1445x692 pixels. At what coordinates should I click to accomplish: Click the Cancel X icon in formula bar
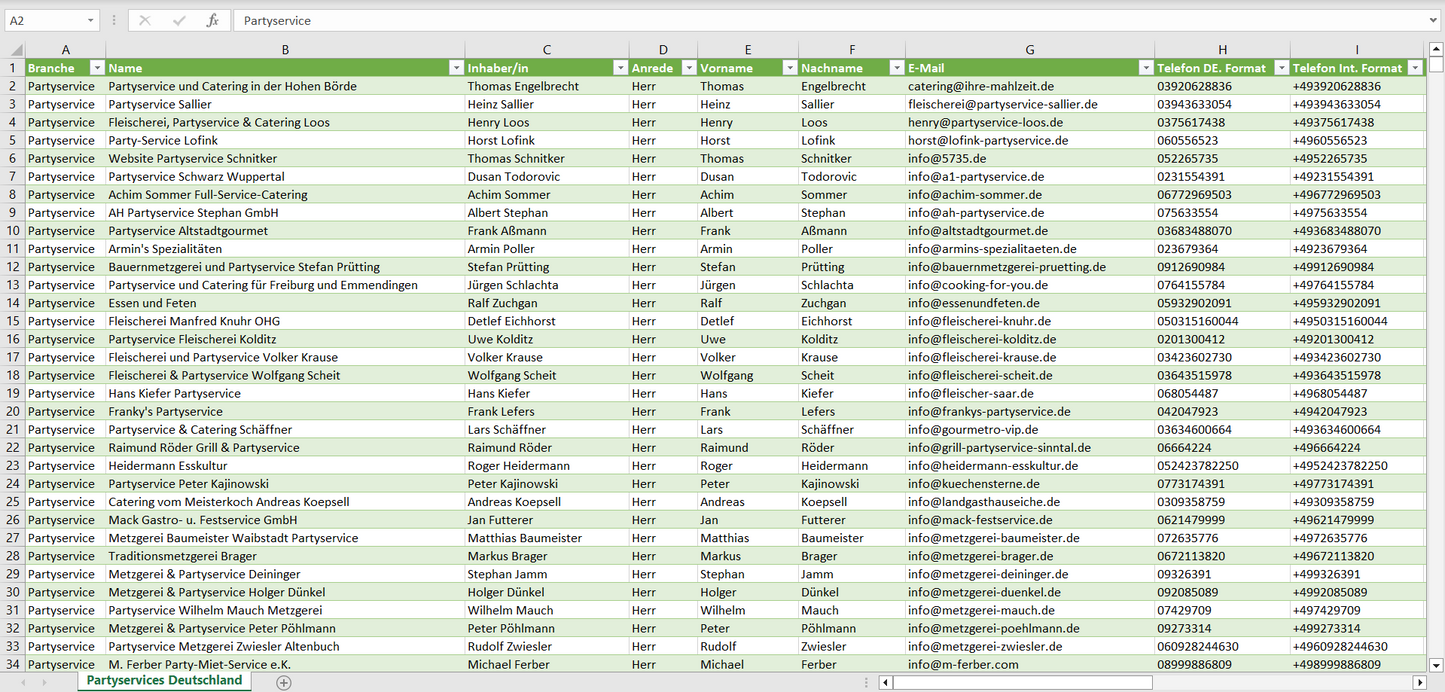coord(145,20)
